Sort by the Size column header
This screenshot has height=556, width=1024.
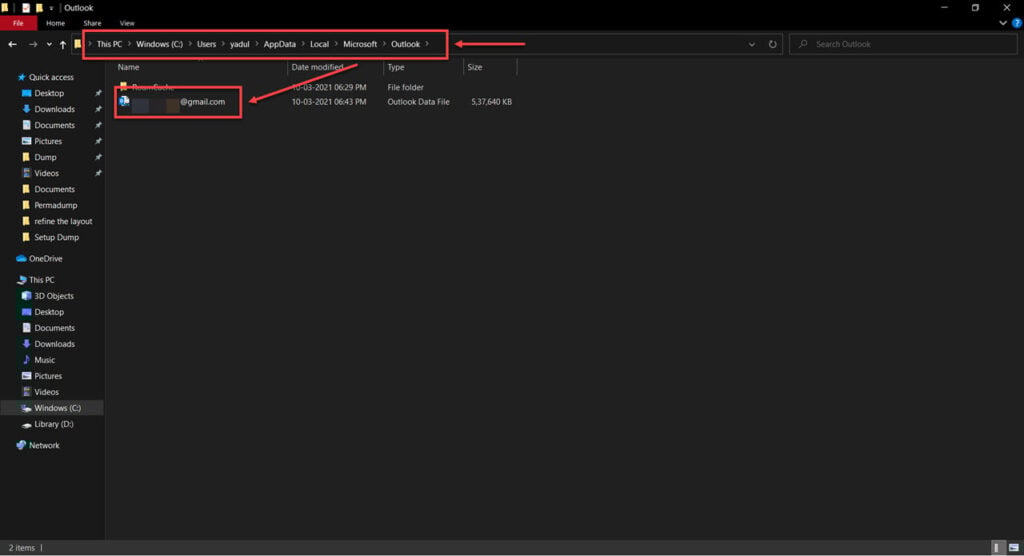tap(475, 67)
